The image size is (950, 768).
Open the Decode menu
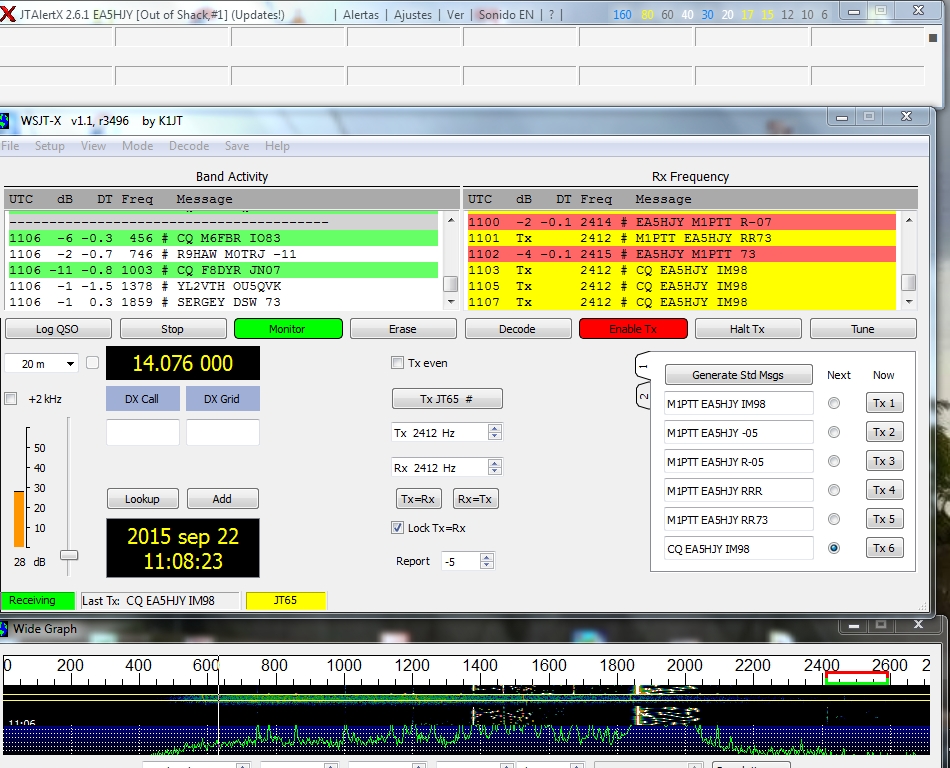coord(189,146)
